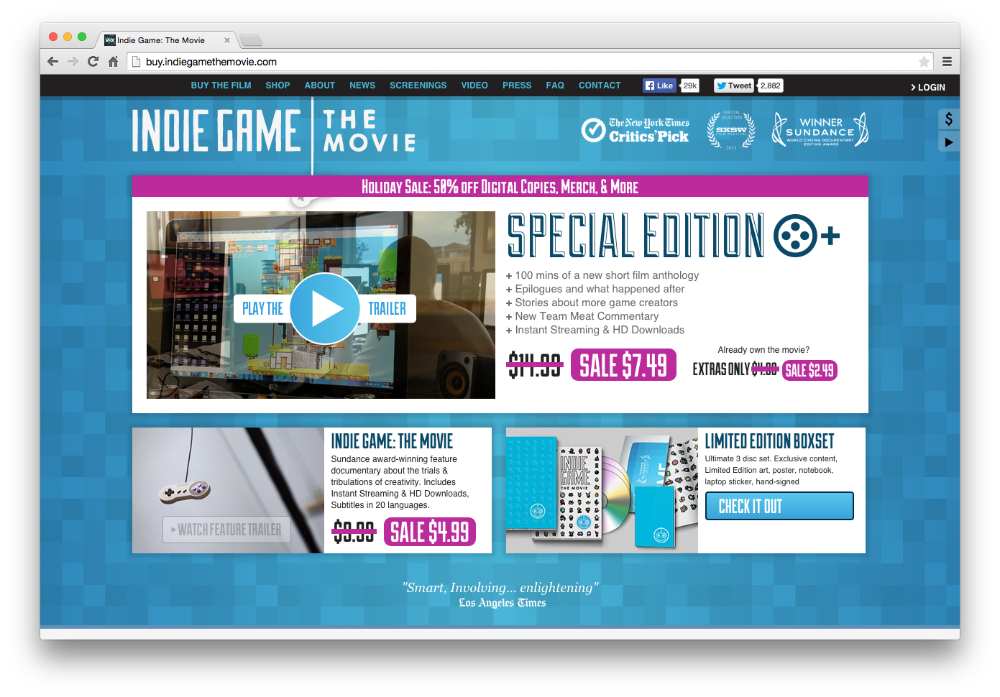Open the CONTACT page

(x=599, y=85)
